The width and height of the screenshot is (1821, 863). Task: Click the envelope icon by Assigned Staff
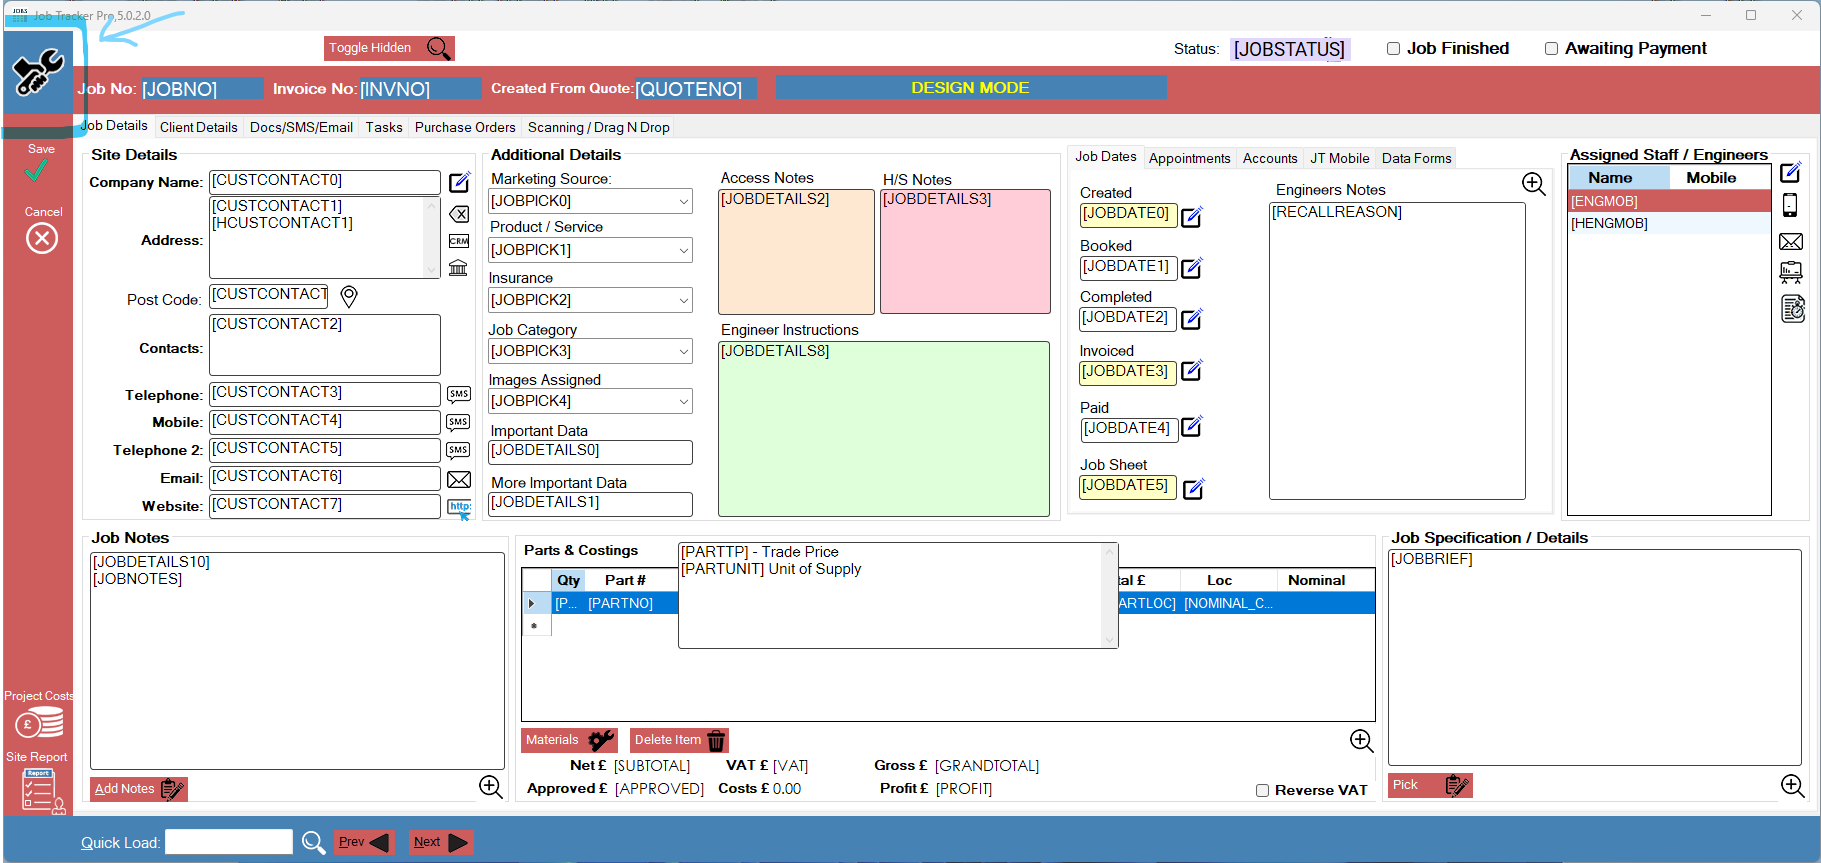click(1791, 241)
